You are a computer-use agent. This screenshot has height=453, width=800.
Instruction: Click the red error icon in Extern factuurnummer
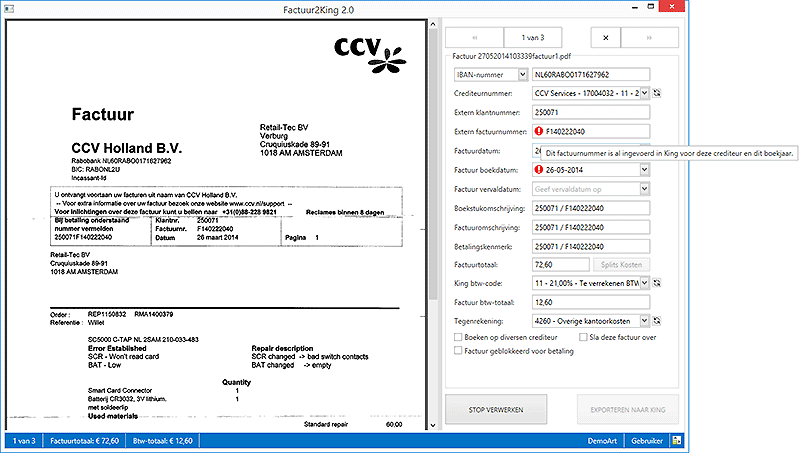[x=539, y=131]
